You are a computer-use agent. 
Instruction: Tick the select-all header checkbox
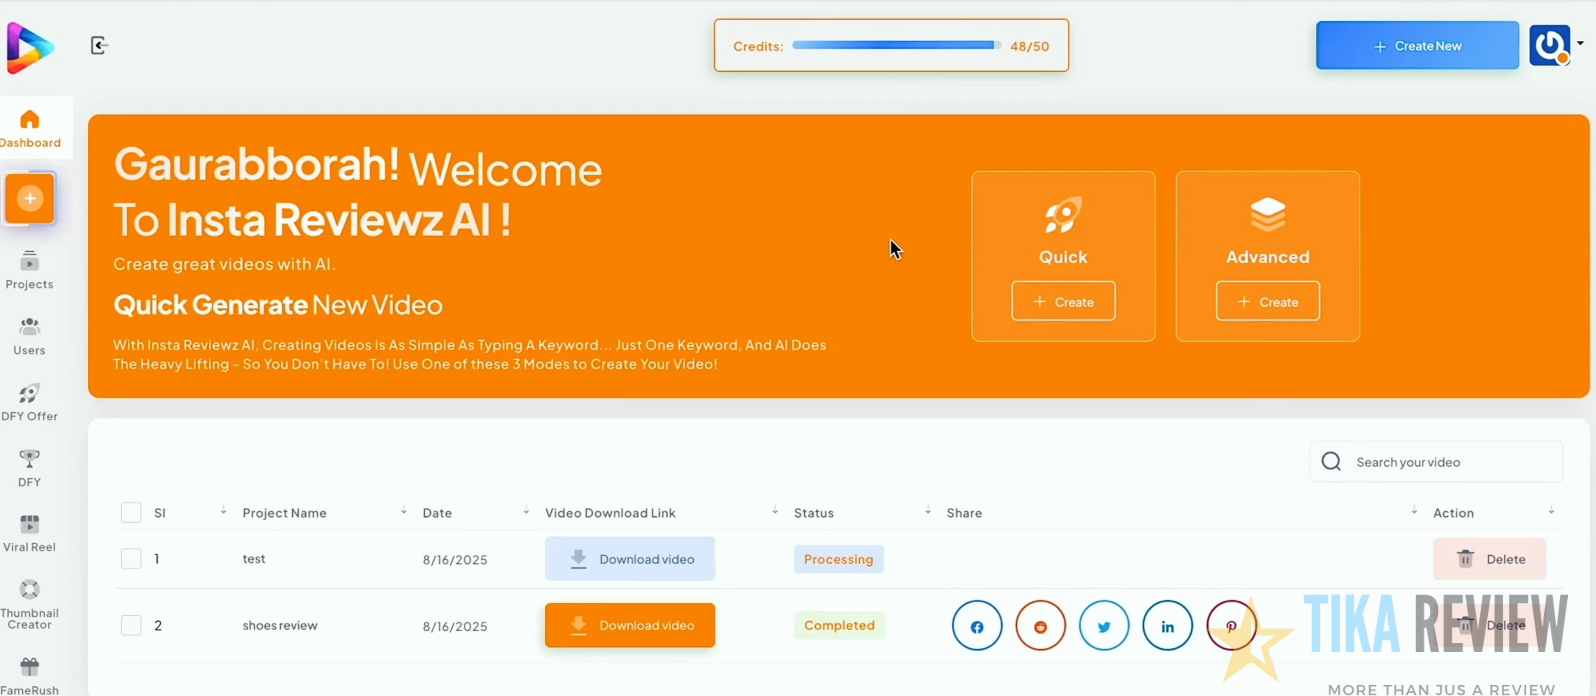[131, 512]
